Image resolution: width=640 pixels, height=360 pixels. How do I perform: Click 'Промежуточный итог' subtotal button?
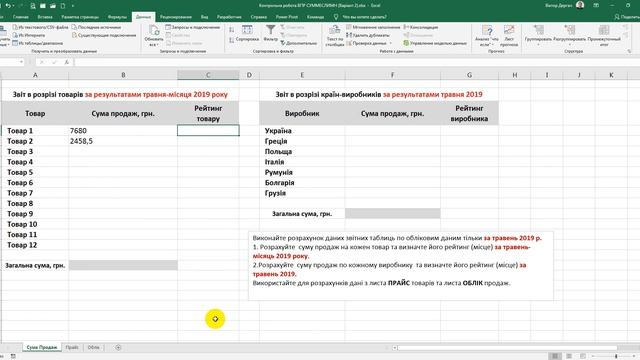[x=604, y=35]
